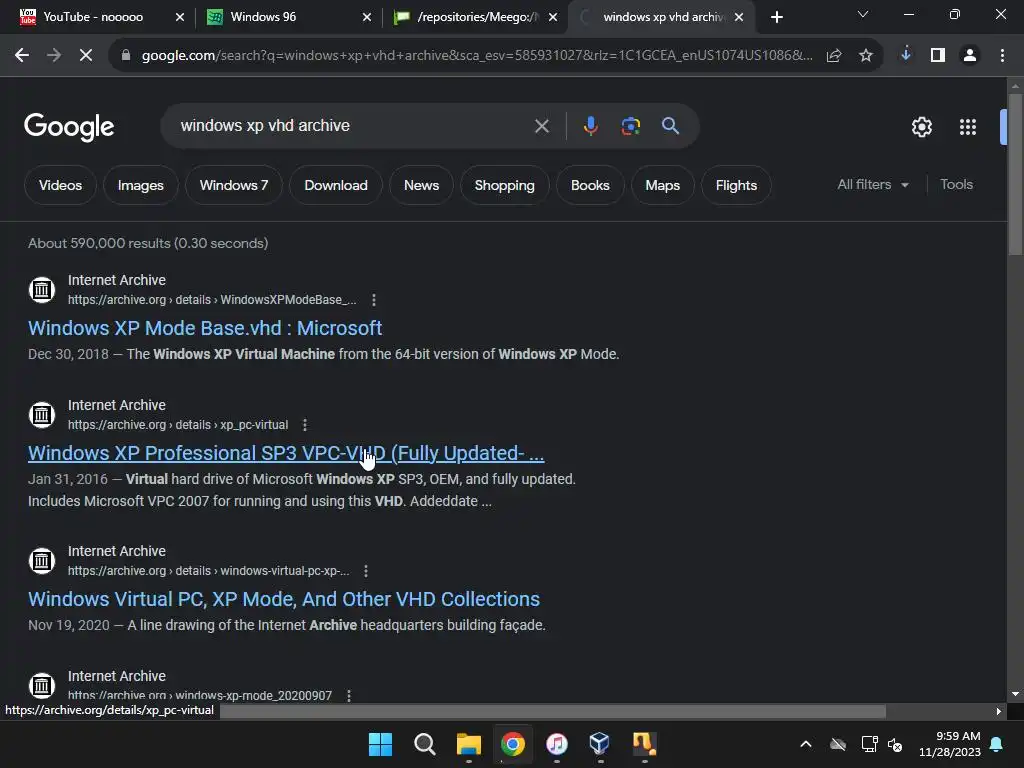Expand the All filters dropdown
Viewport: 1024px width, 768px height.
click(873, 185)
